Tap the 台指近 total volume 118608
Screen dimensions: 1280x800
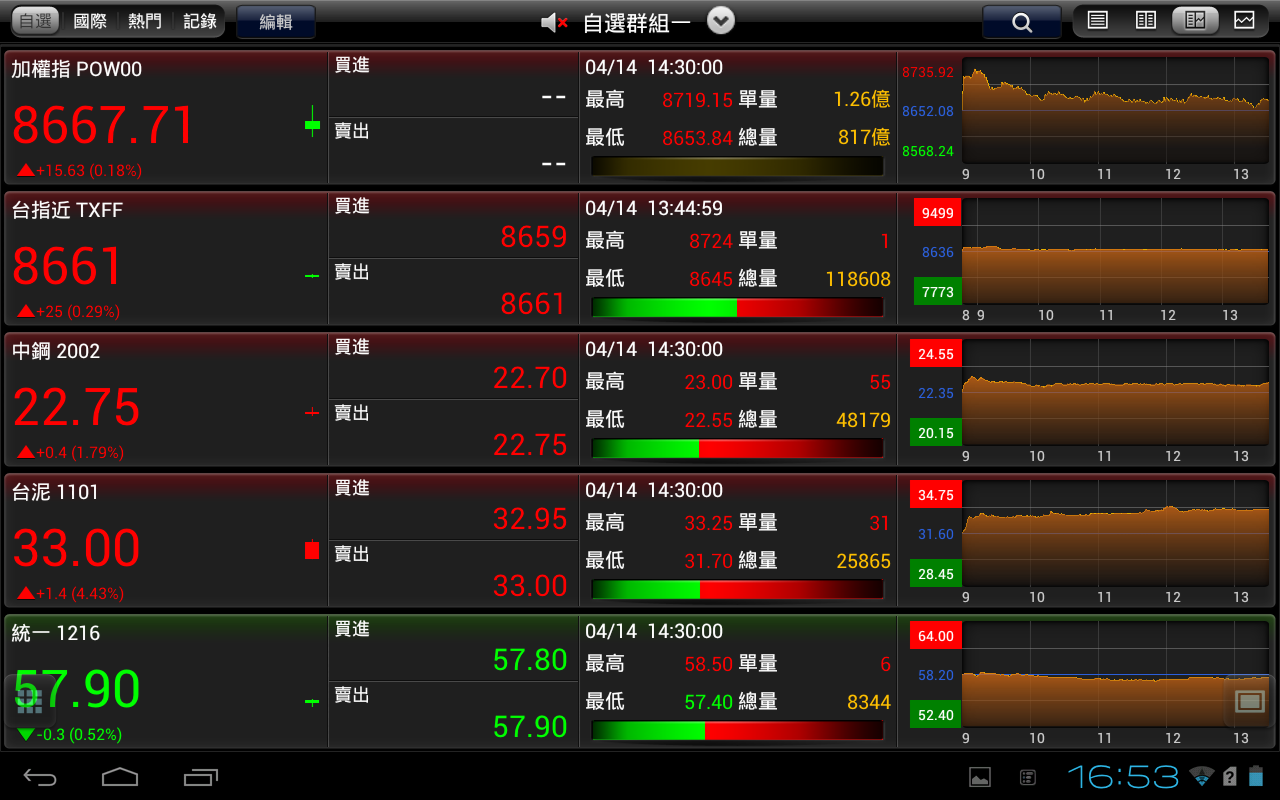tap(858, 279)
